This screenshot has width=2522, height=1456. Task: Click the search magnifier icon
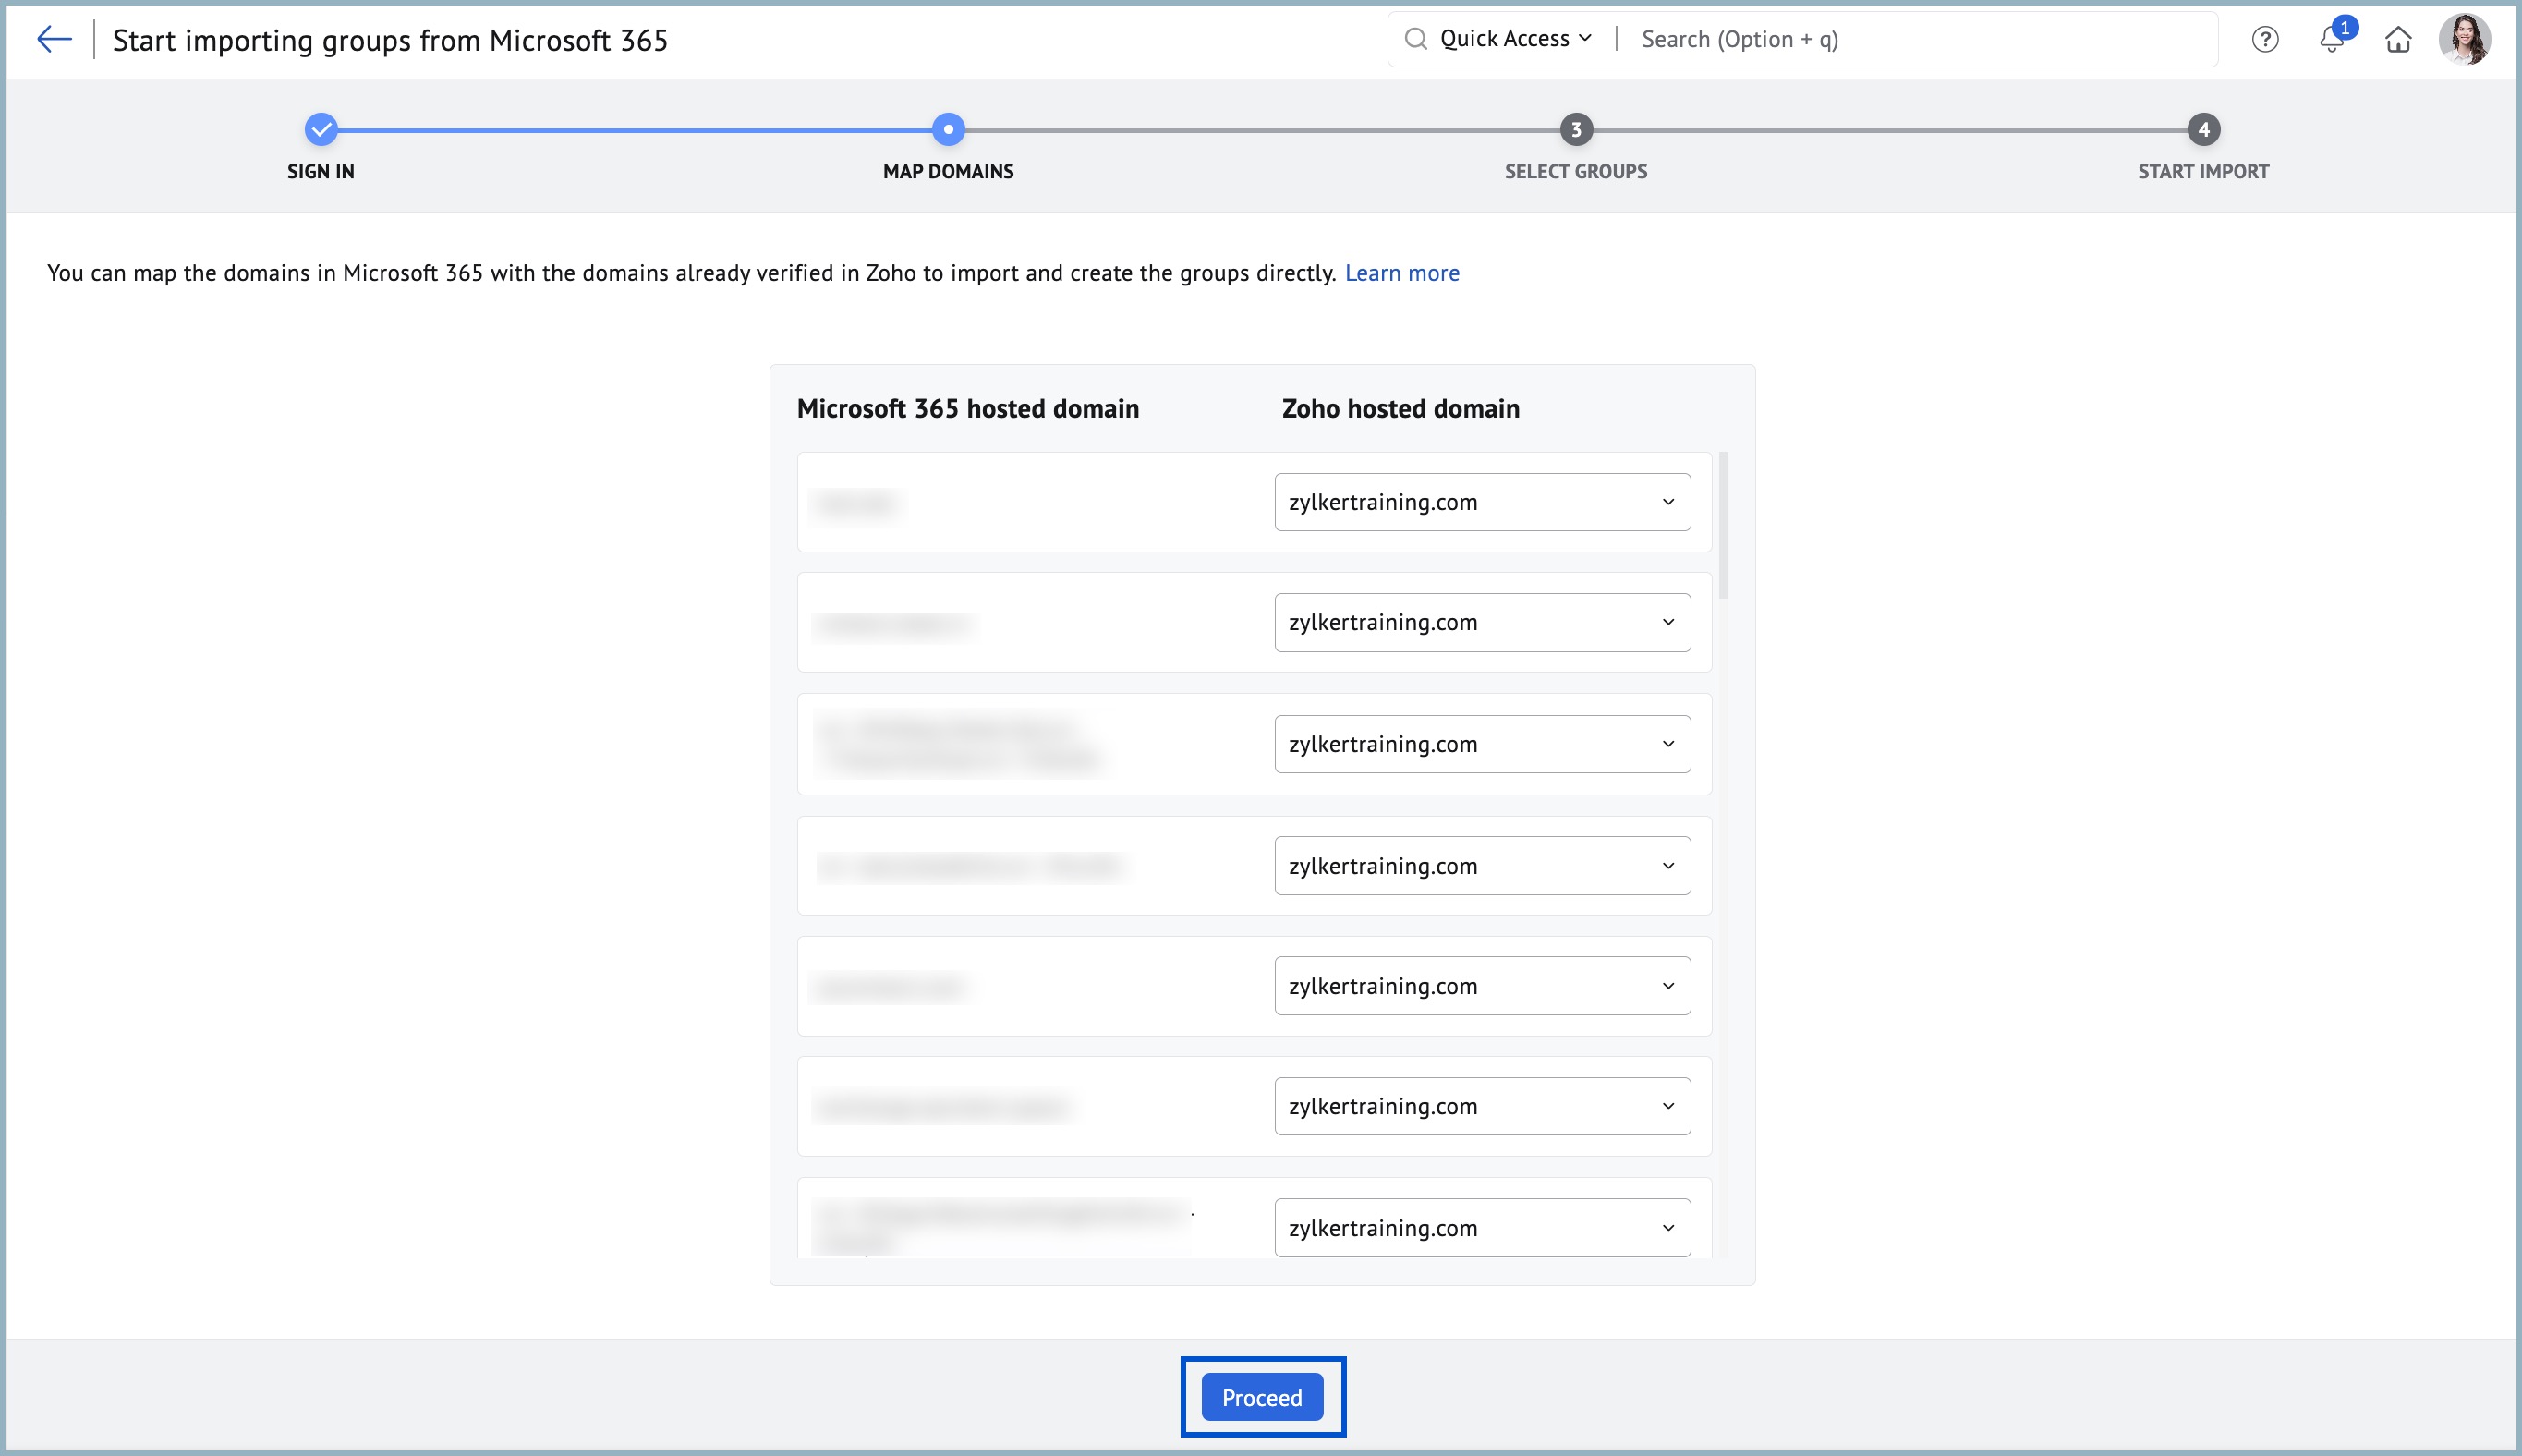(1415, 39)
